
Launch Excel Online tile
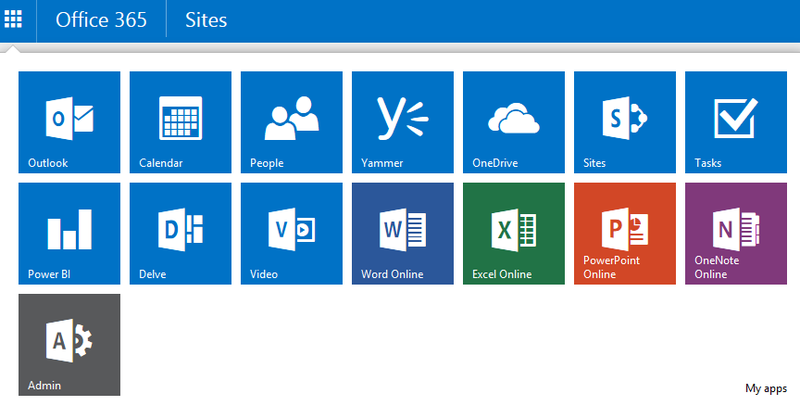click(514, 234)
